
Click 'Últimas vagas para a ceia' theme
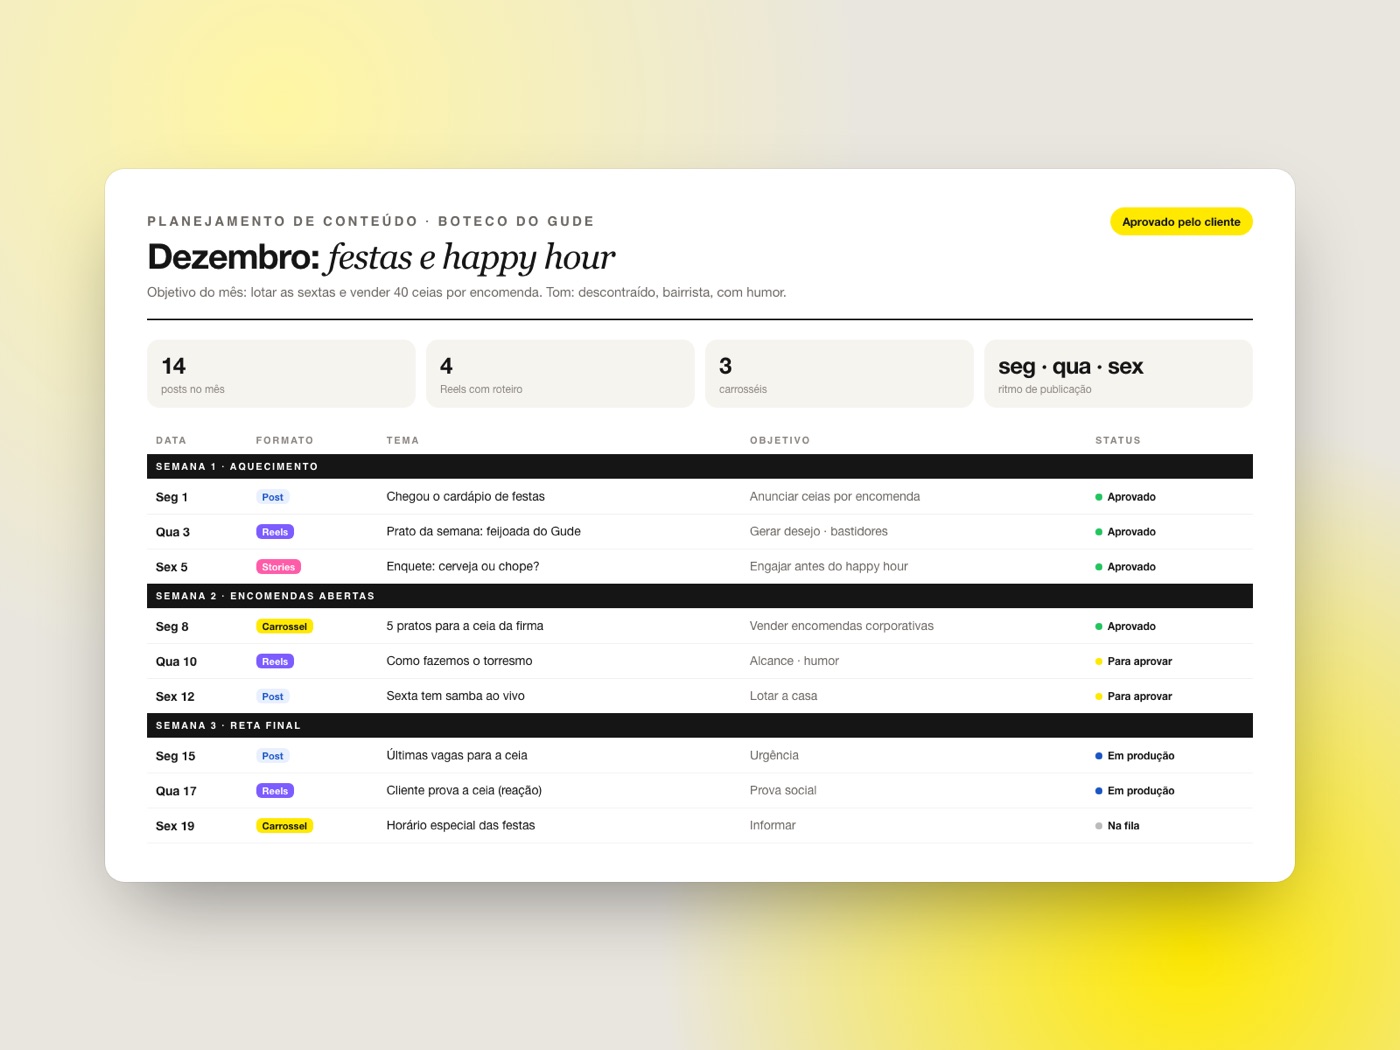click(x=457, y=756)
